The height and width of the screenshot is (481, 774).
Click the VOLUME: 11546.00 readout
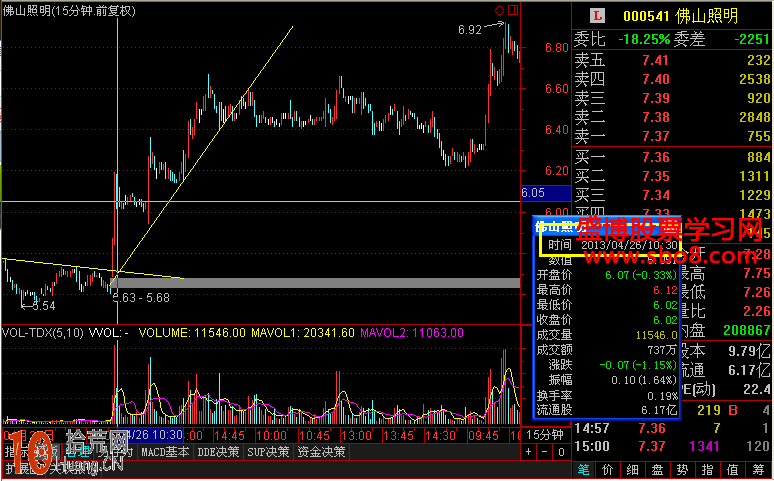[192, 333]
